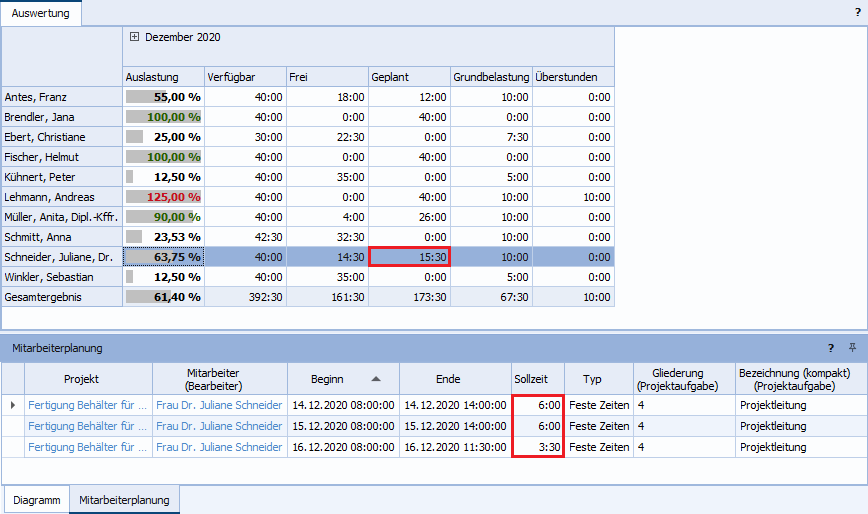Screen dimensions: 868x514
Task: Click the Typ column header
Action: pyautogui.click(x=593, y=379)
